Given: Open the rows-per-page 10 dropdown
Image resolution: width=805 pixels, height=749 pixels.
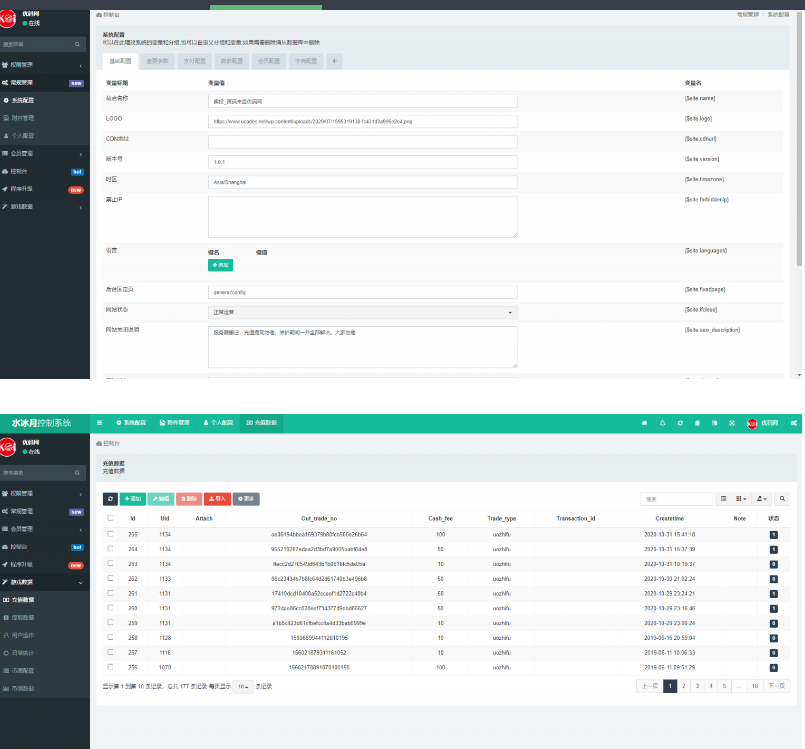Looking at the screenshot, I should pos(243,687).
